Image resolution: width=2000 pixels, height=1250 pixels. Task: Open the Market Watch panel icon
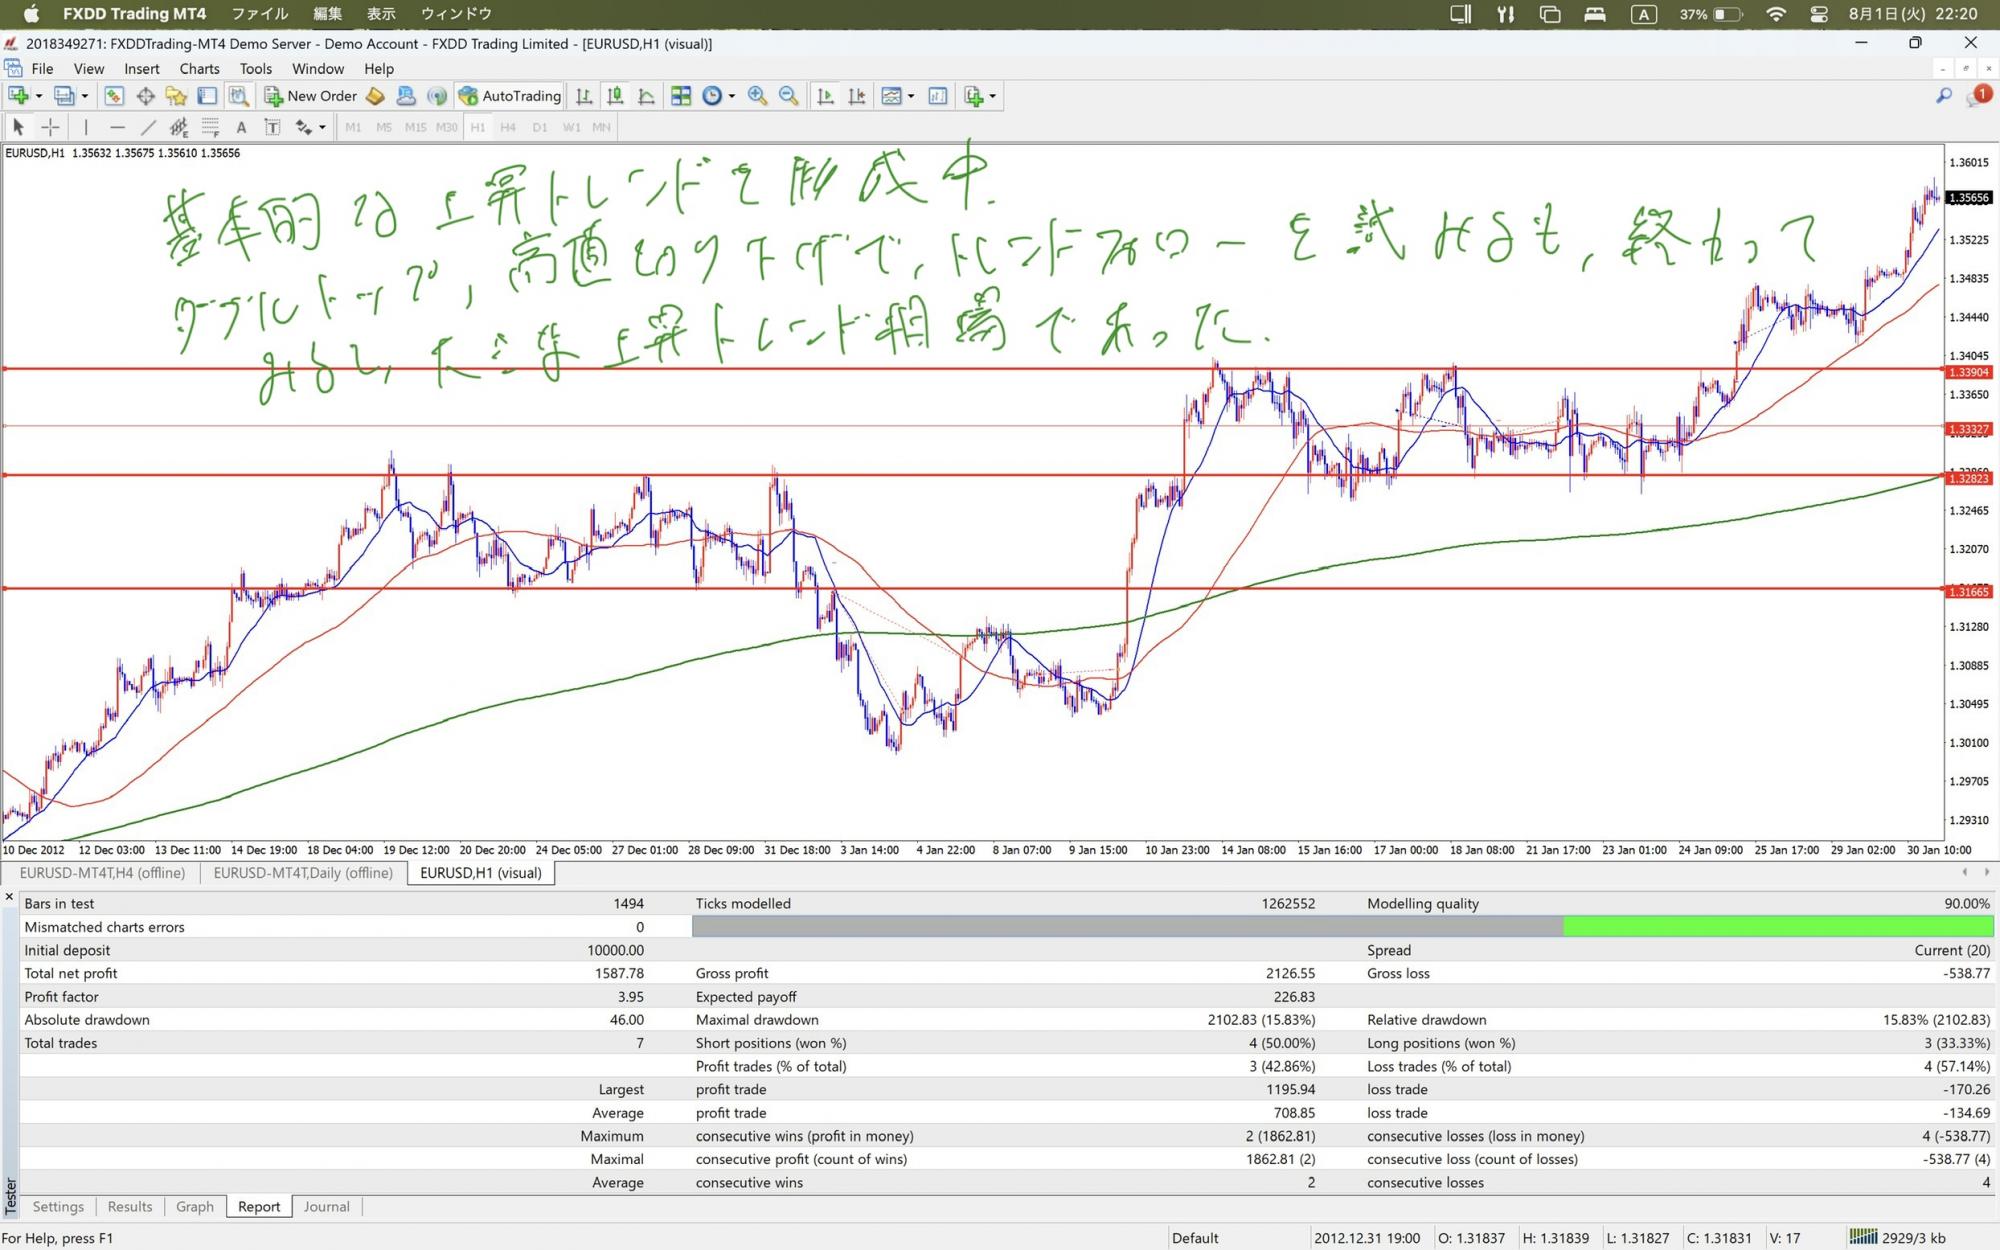[114, 96]
